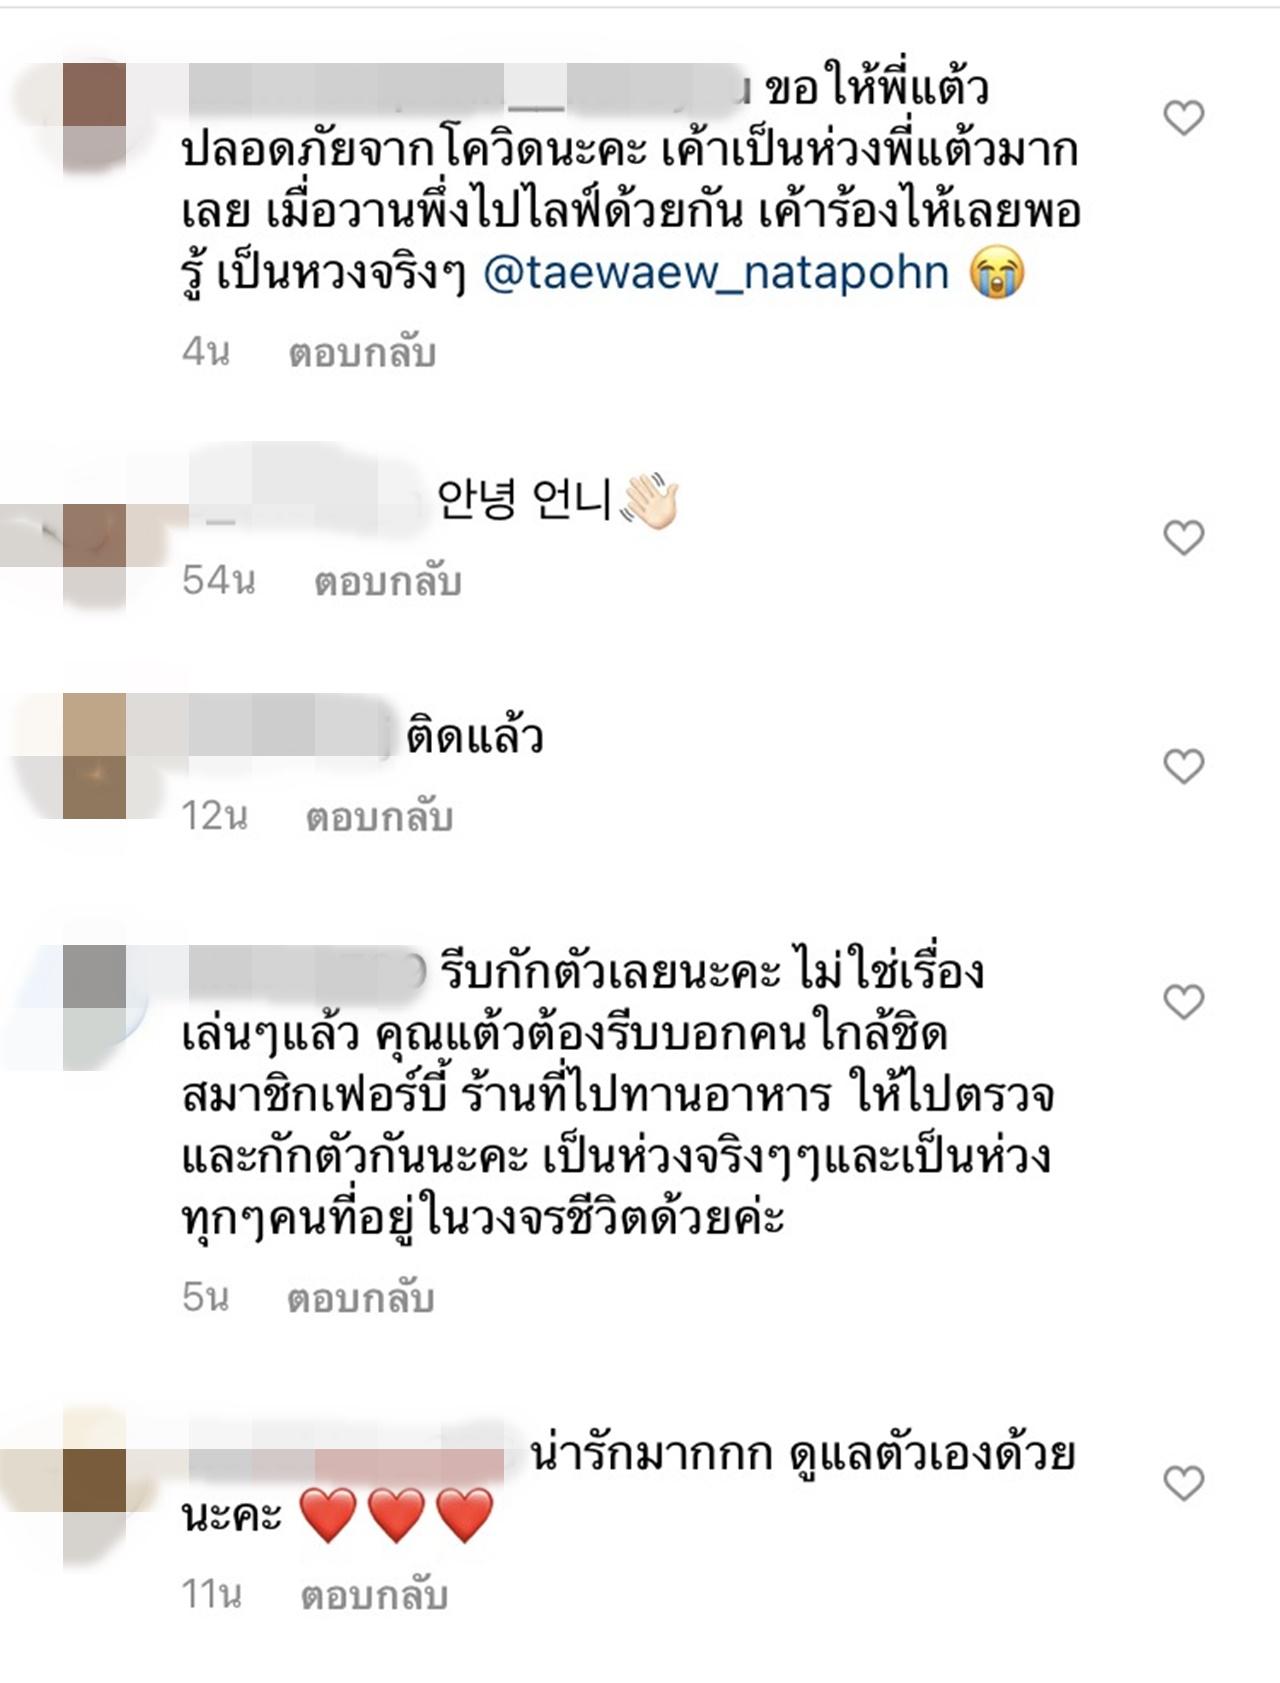Open the blurred username before 'ติดแล้ว'

tap(290, 735)
